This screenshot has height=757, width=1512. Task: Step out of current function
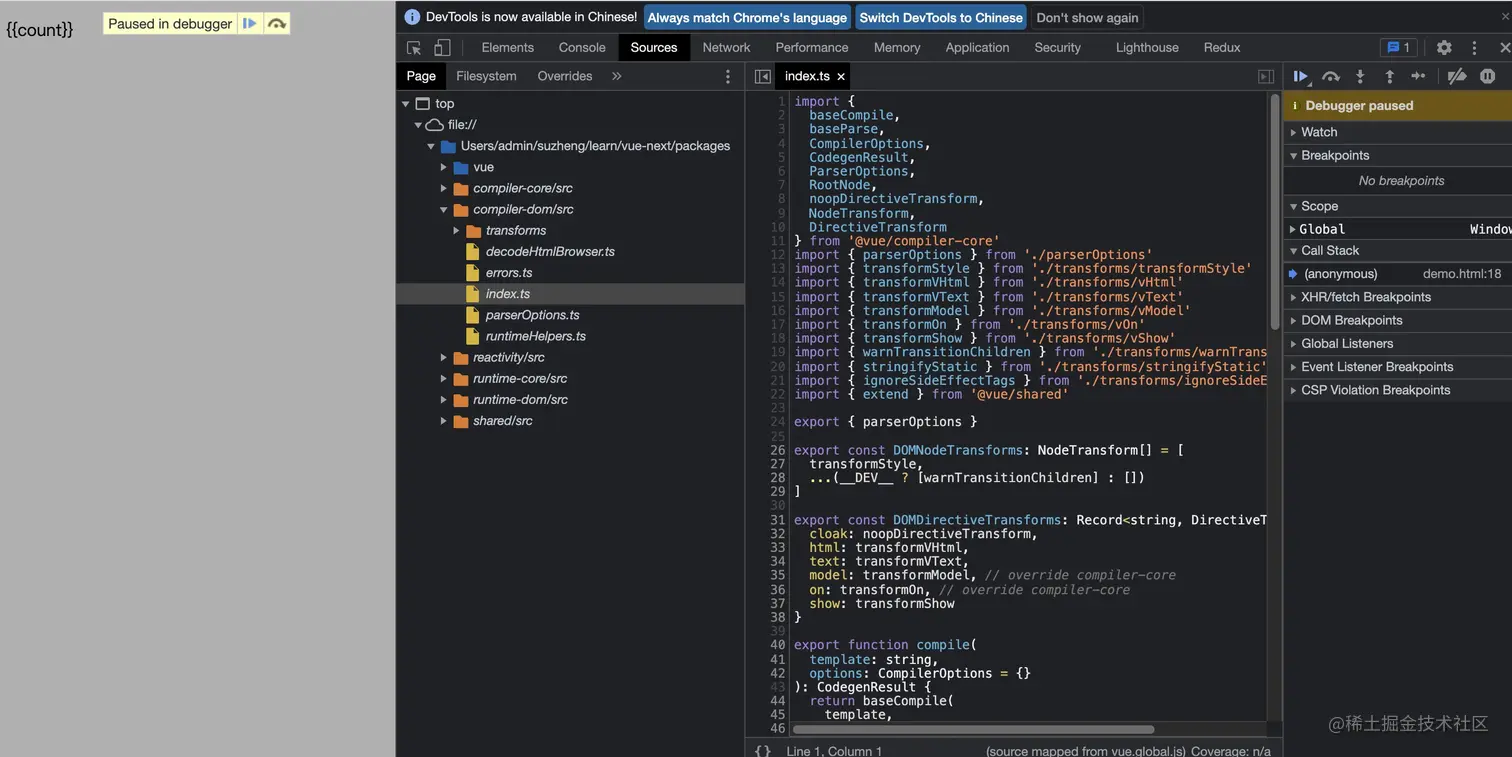coord(1389,76)
